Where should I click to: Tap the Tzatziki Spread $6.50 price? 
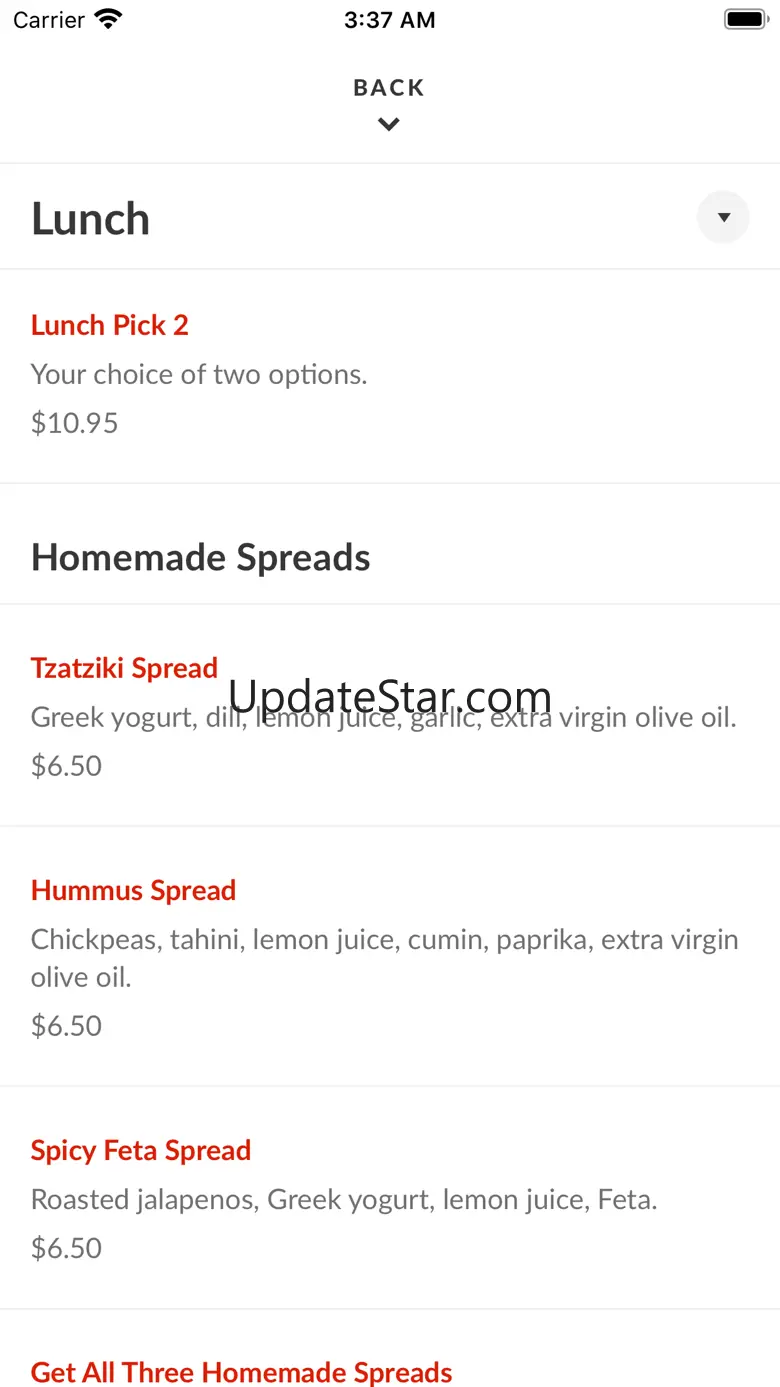pyautogui.click(x=67, y=766)
